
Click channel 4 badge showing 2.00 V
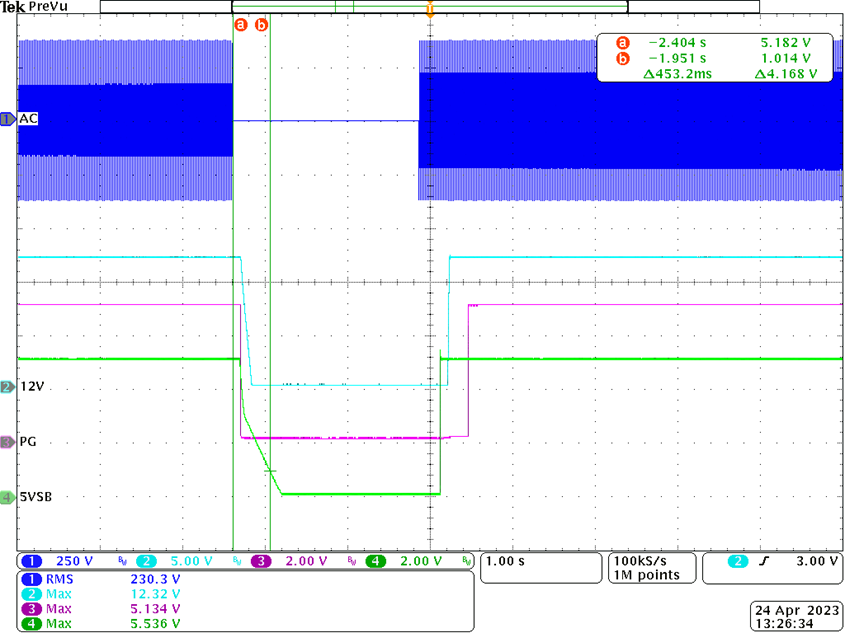pos(404,561)
